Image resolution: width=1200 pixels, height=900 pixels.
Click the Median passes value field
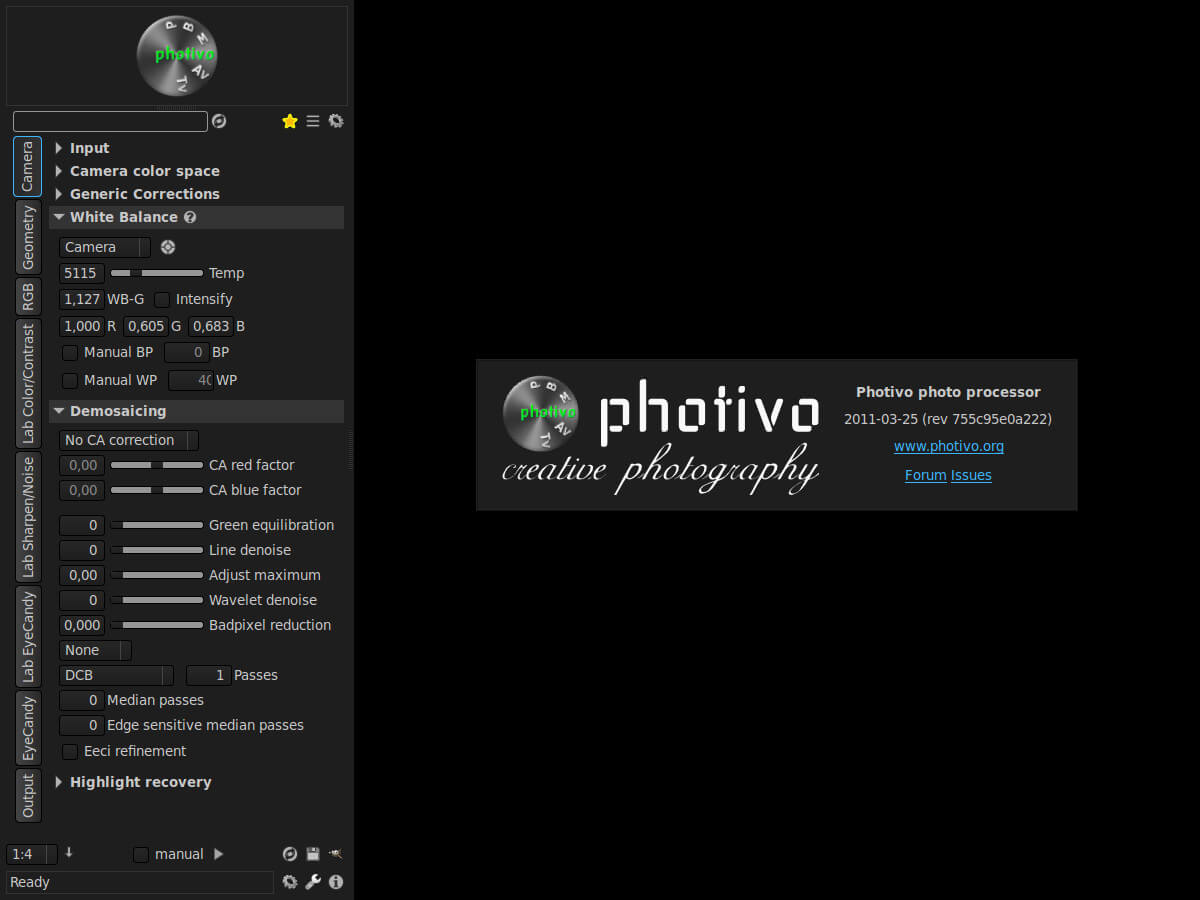pos(82,700)
